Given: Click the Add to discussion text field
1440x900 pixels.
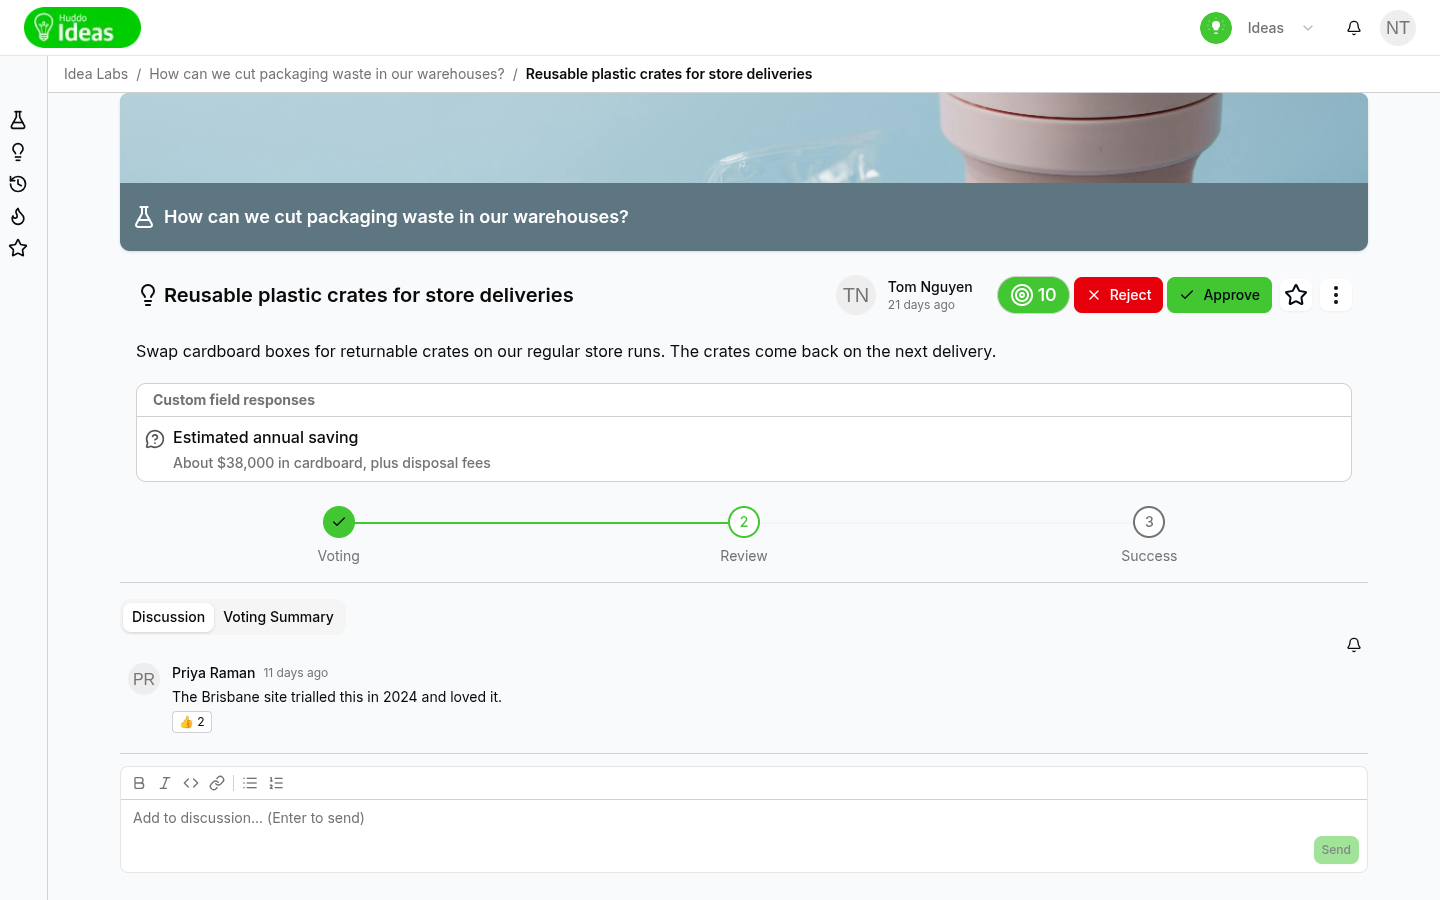Looking at the screenshot, I should coord(744,818).
